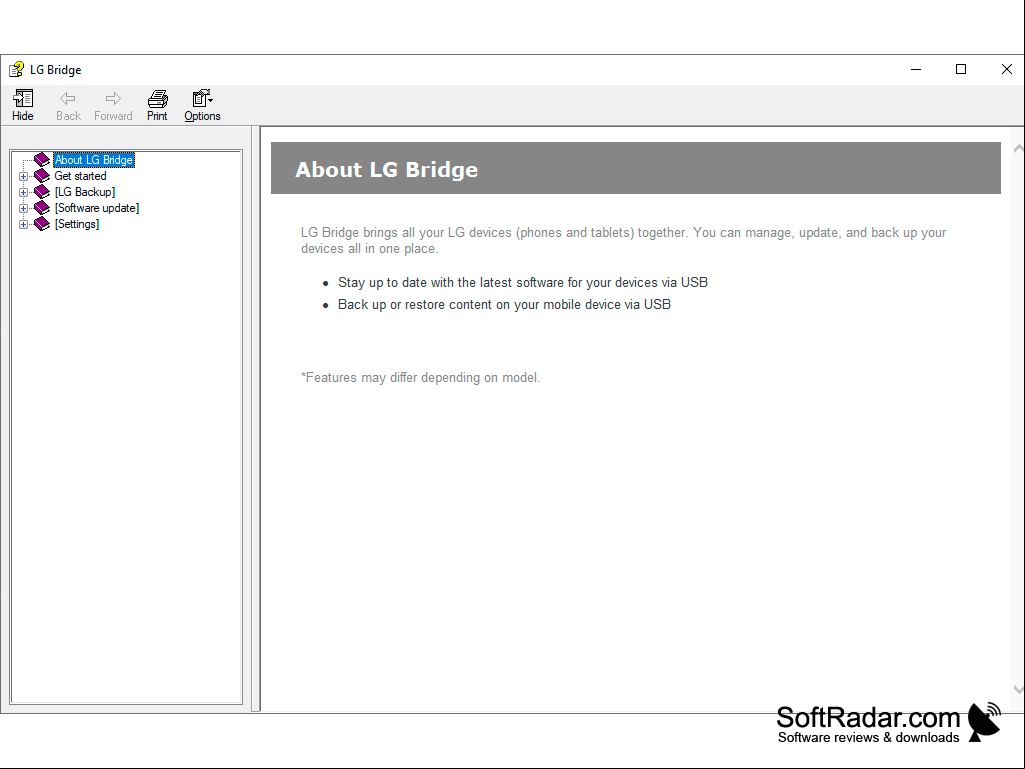The image size is (1025, 769).
Task: Click the Forward navigation arrow
Action: 113,105
